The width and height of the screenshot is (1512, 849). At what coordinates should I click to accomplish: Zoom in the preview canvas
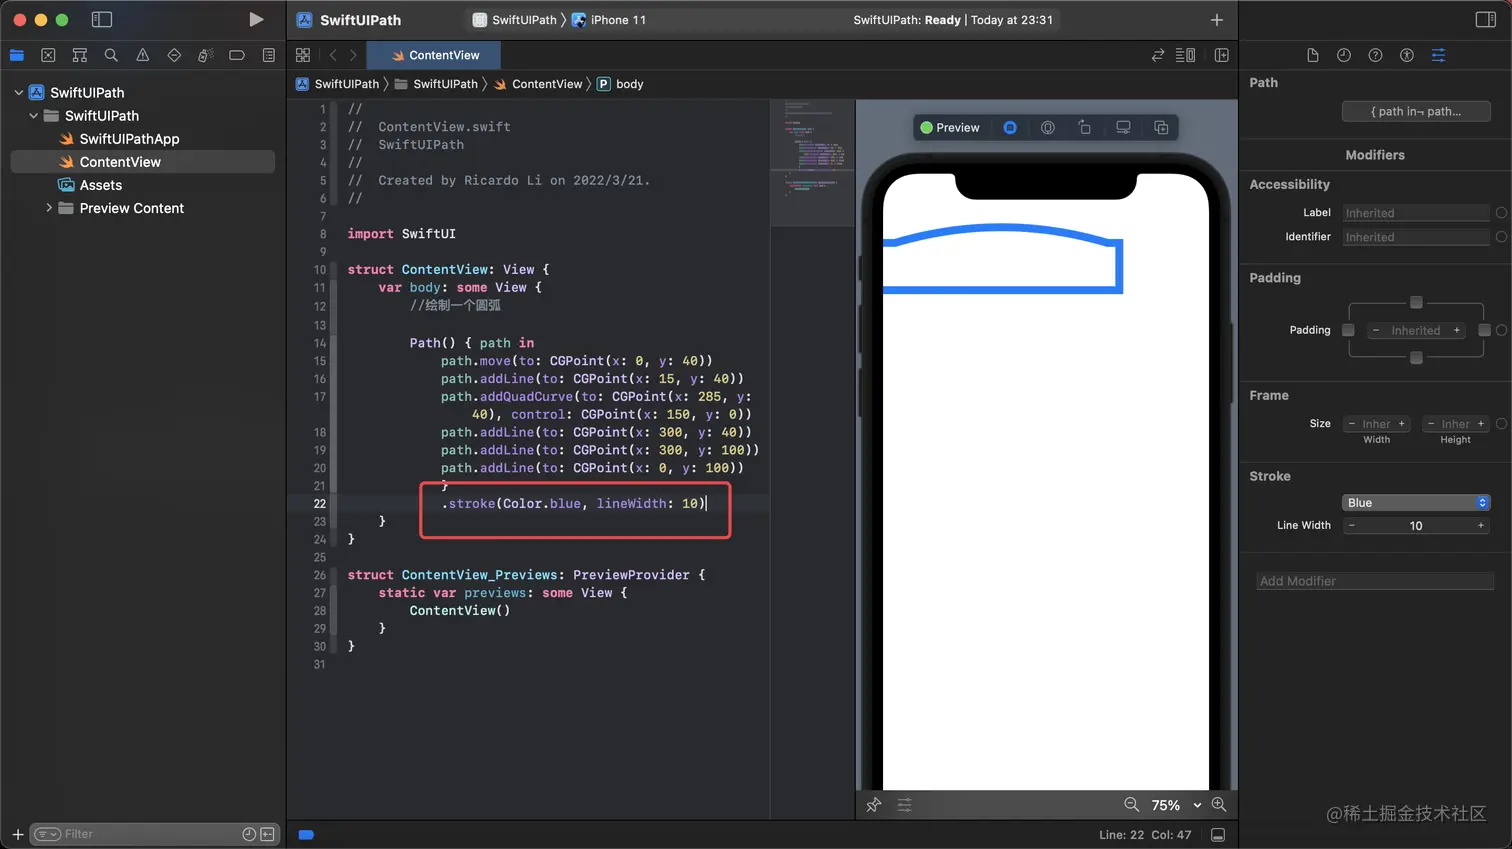pos(1219,804)
